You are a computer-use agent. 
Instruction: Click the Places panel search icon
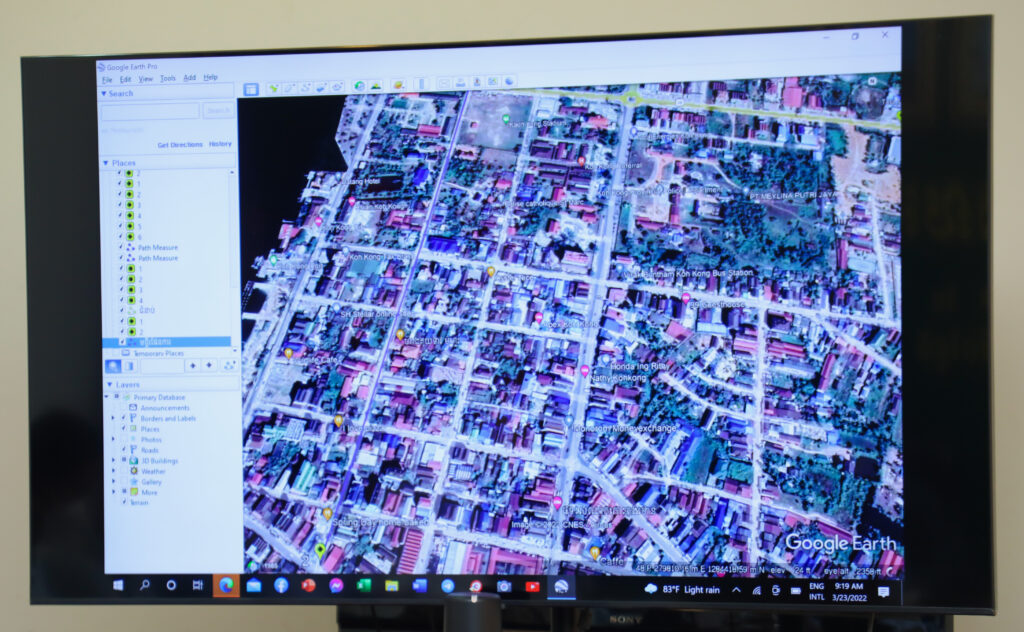coord(113,366)
